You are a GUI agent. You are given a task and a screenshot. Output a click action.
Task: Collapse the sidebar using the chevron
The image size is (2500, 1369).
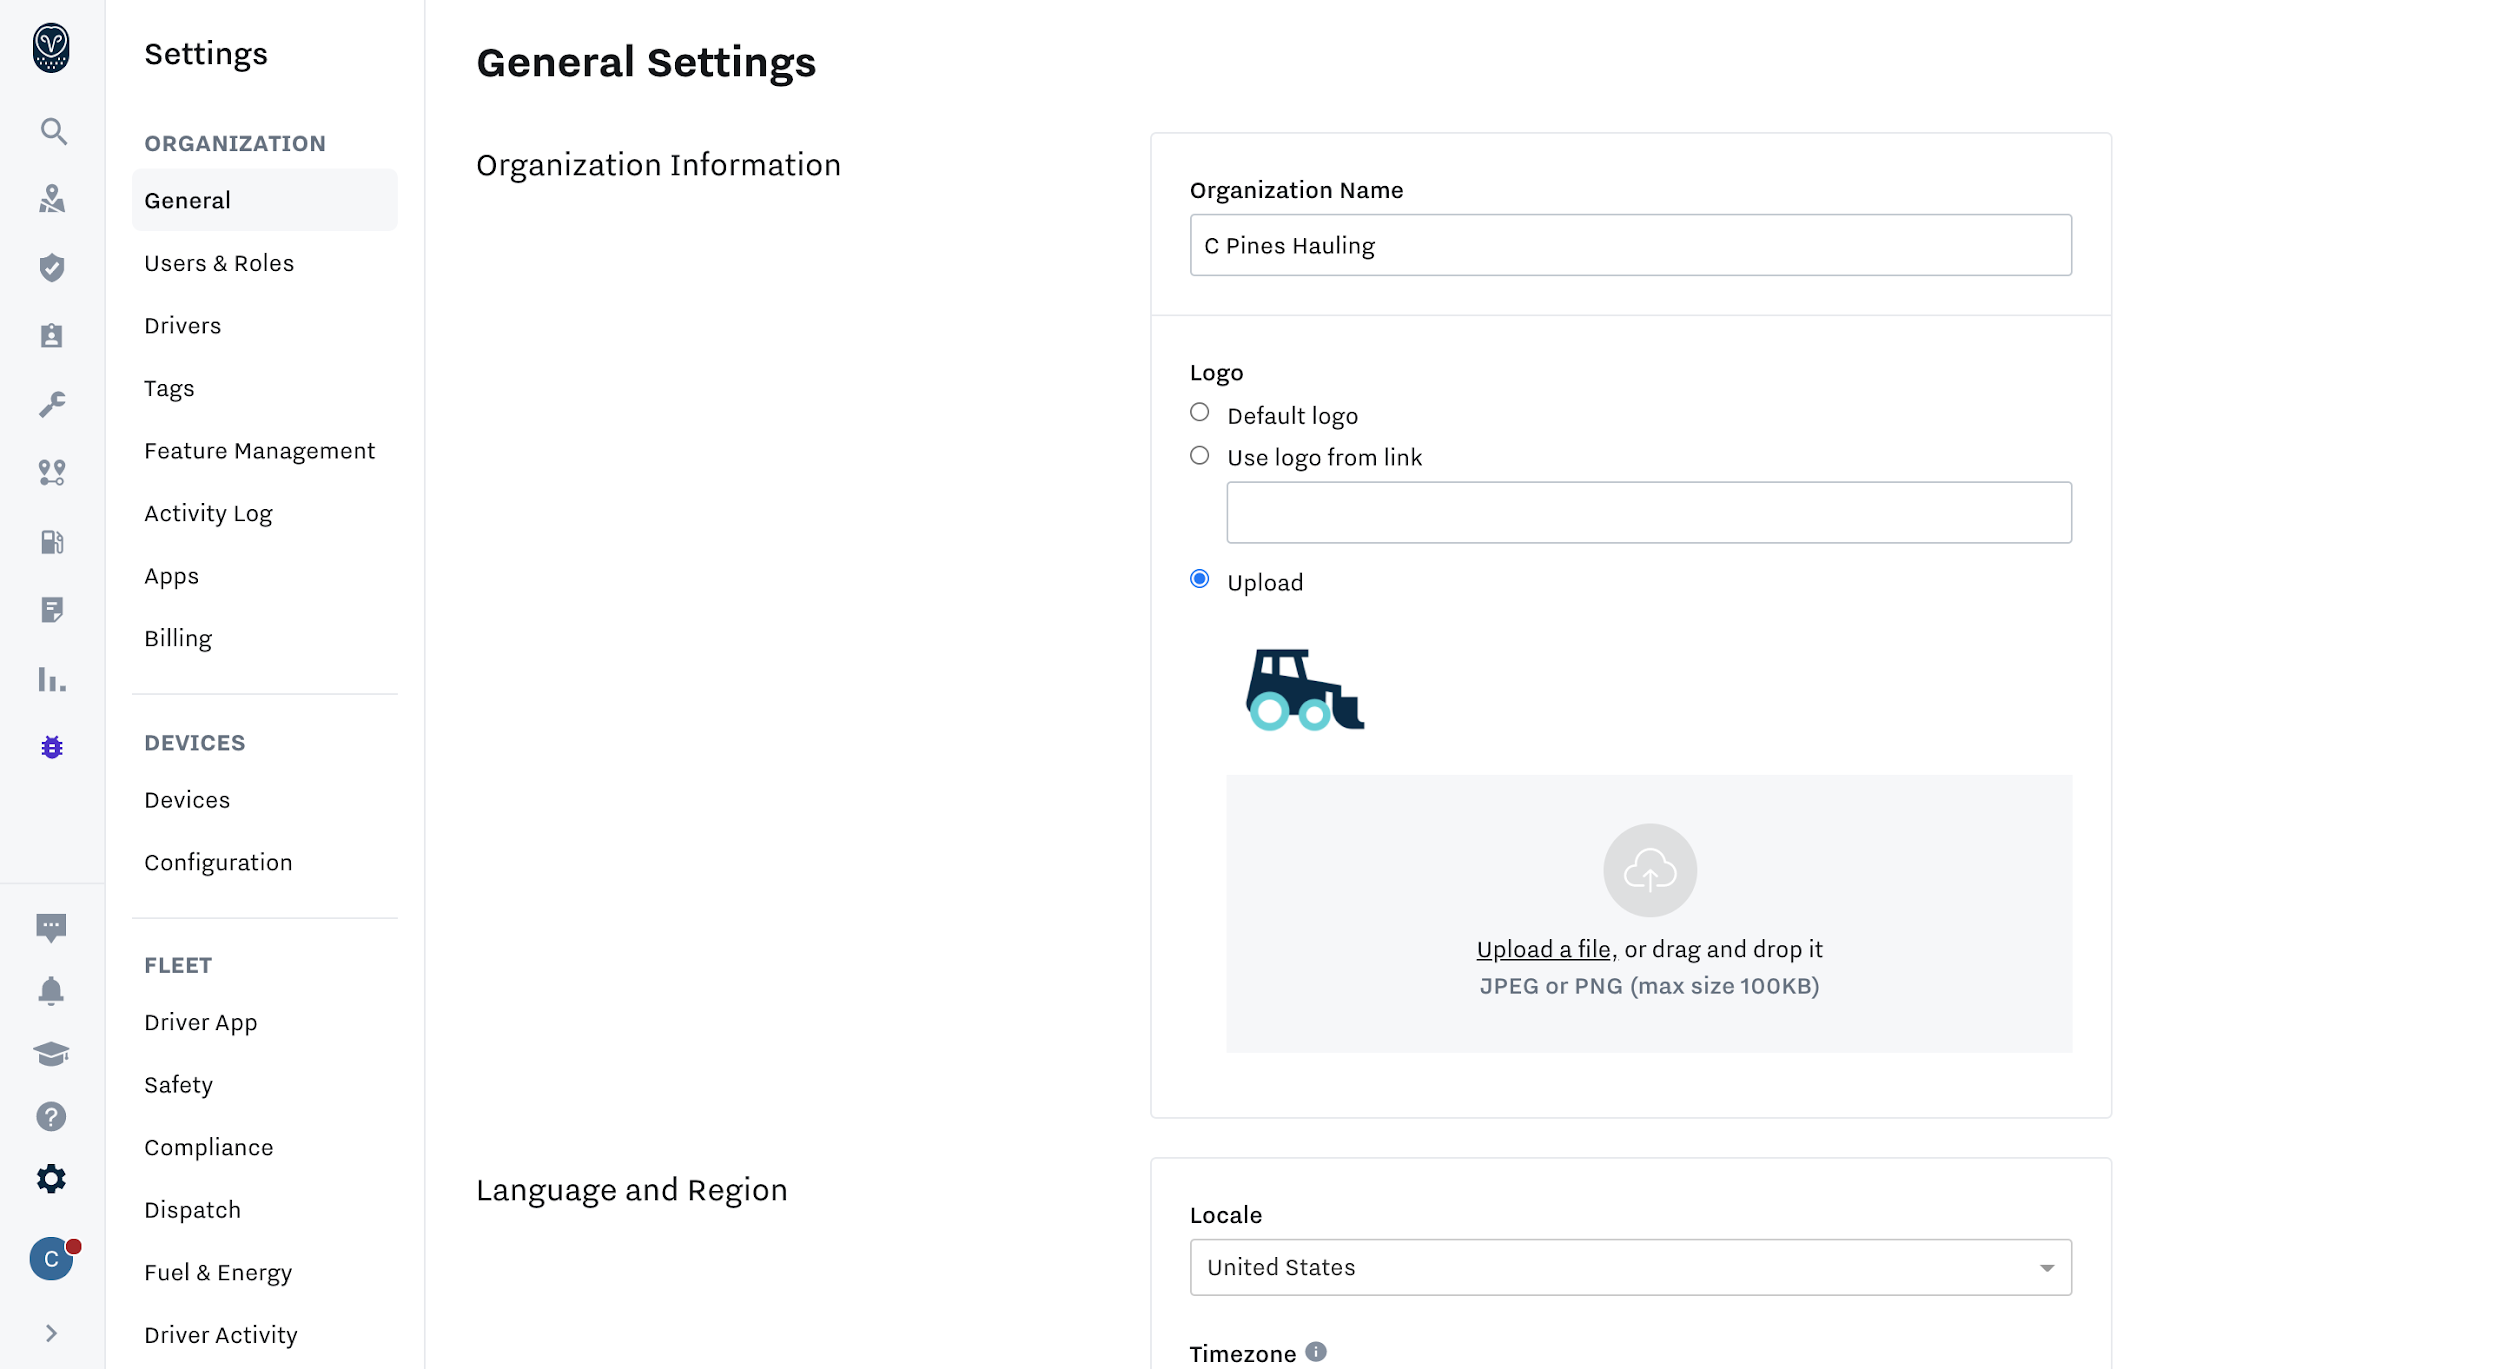tap(52, 1333)
